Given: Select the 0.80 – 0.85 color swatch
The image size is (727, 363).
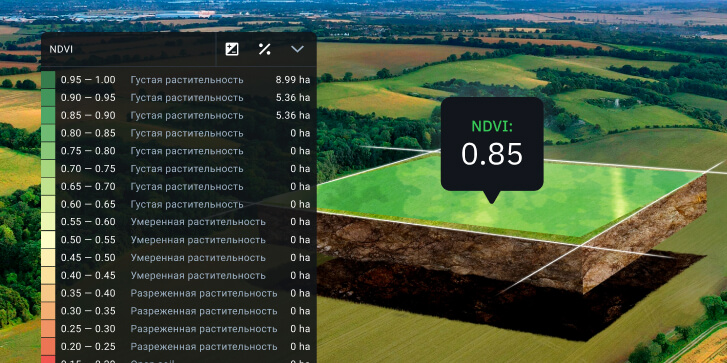Looking at the screenshot, I should click(x=48, y=133).
